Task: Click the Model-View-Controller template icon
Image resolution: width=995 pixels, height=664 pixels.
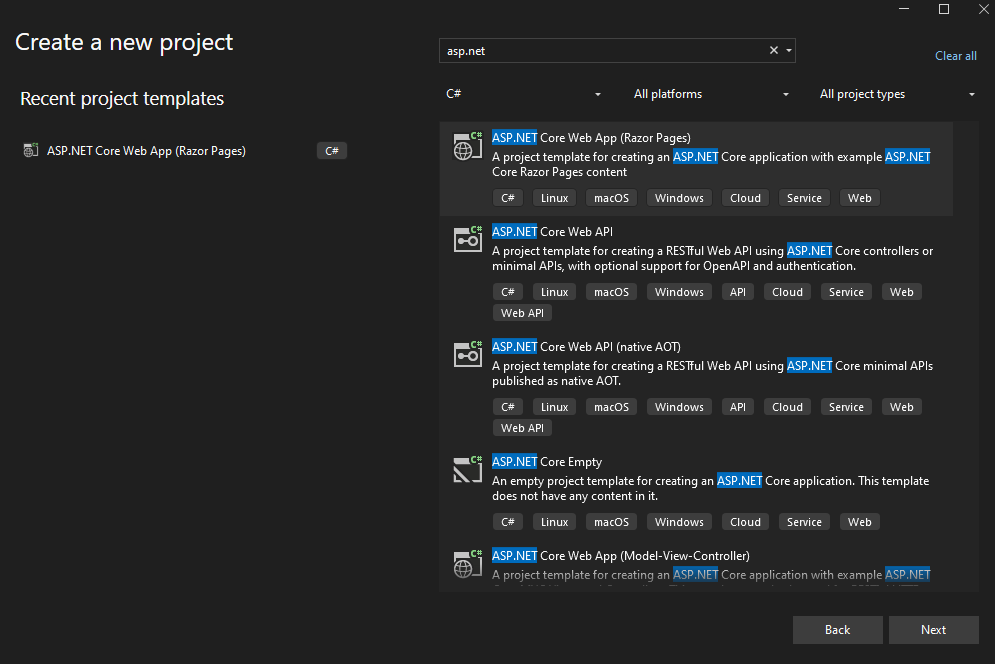Action: 468,564
